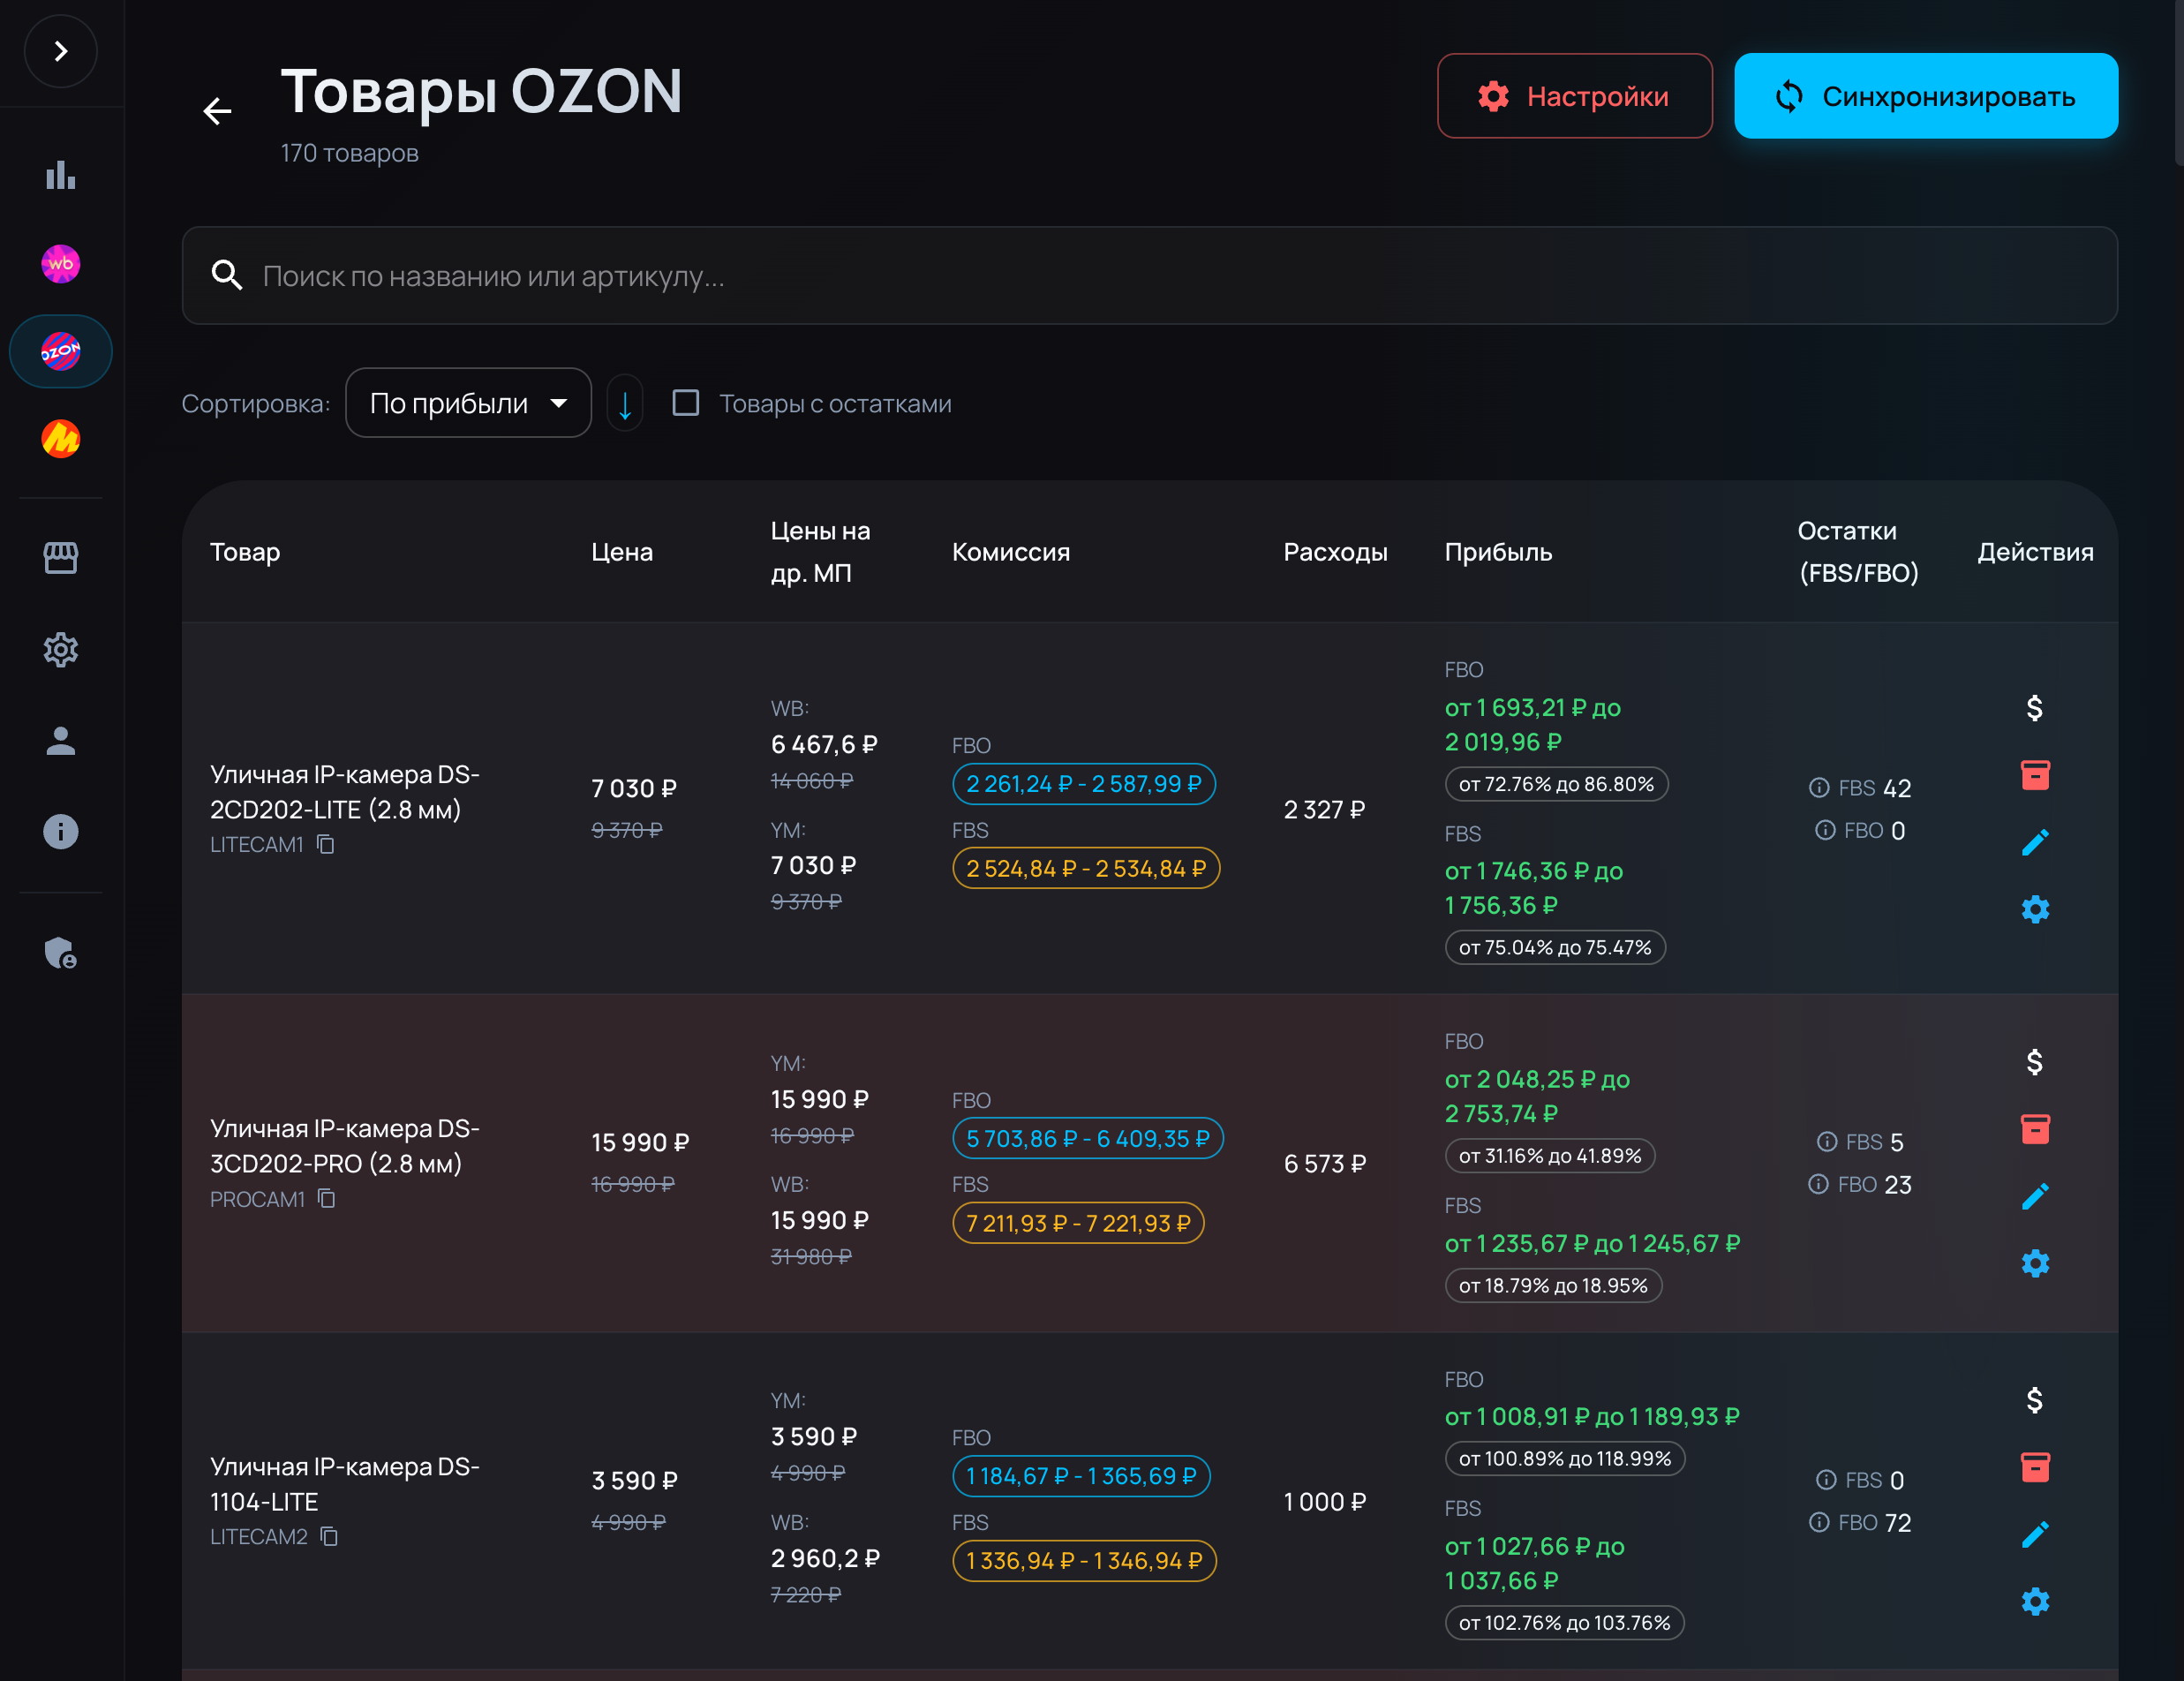Viewport: 2184px width, 1681px height.
Task: Select the OZON tab in the sidebar
Action: coord(60,351)
